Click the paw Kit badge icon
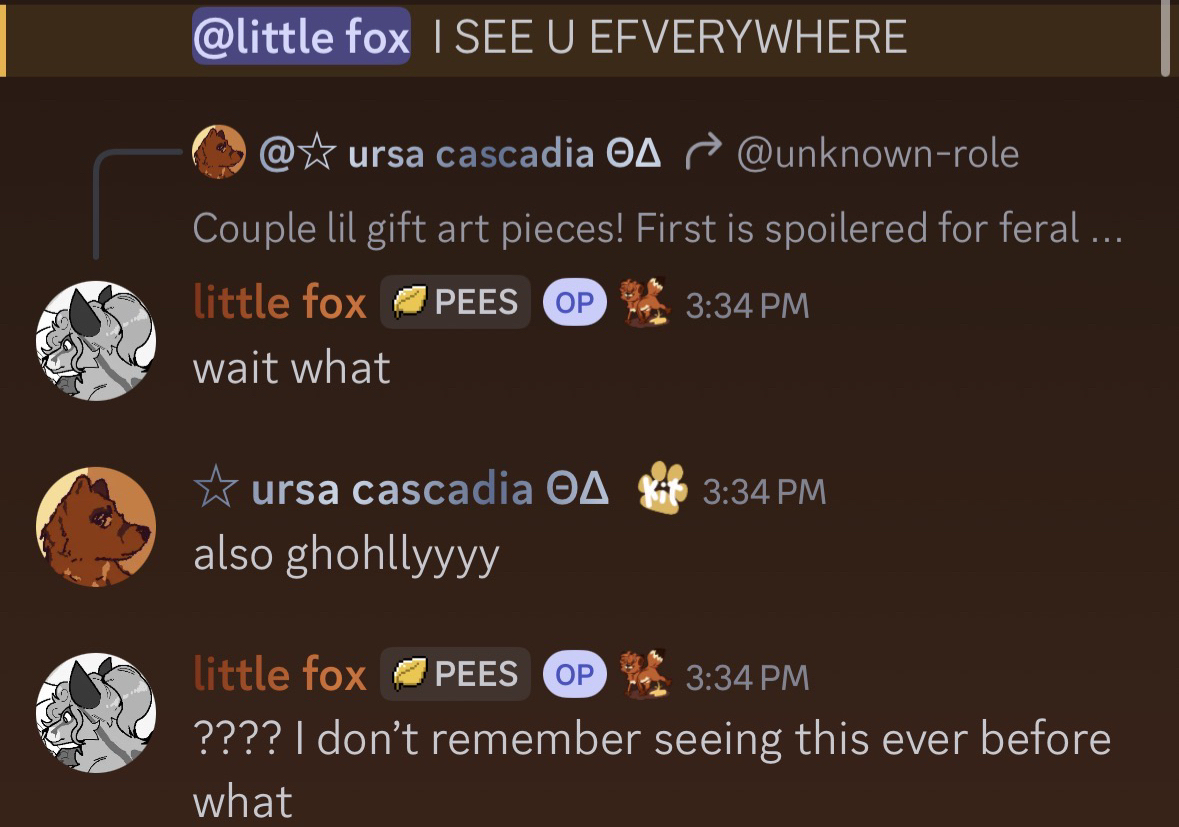Screen dimensions: 1179x827 664,490
